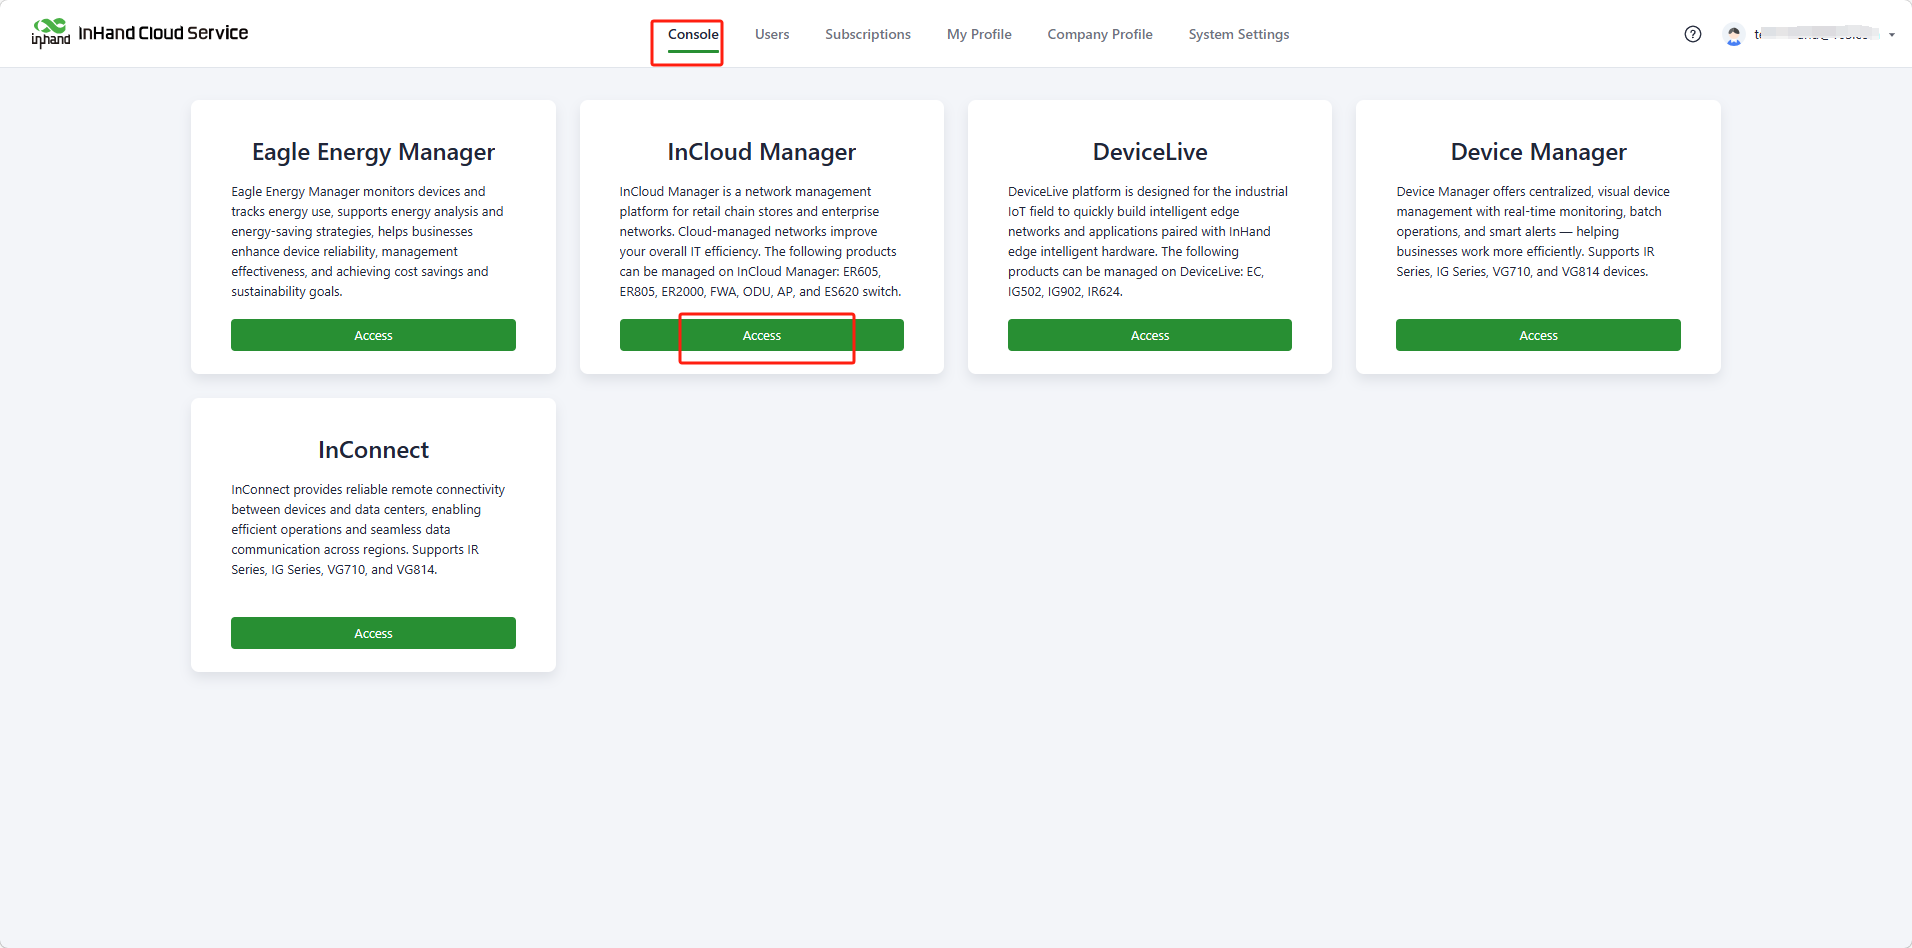Click the user avatar icon
This screenshot has width=1912, height=948.
[x=1734, y=35]
